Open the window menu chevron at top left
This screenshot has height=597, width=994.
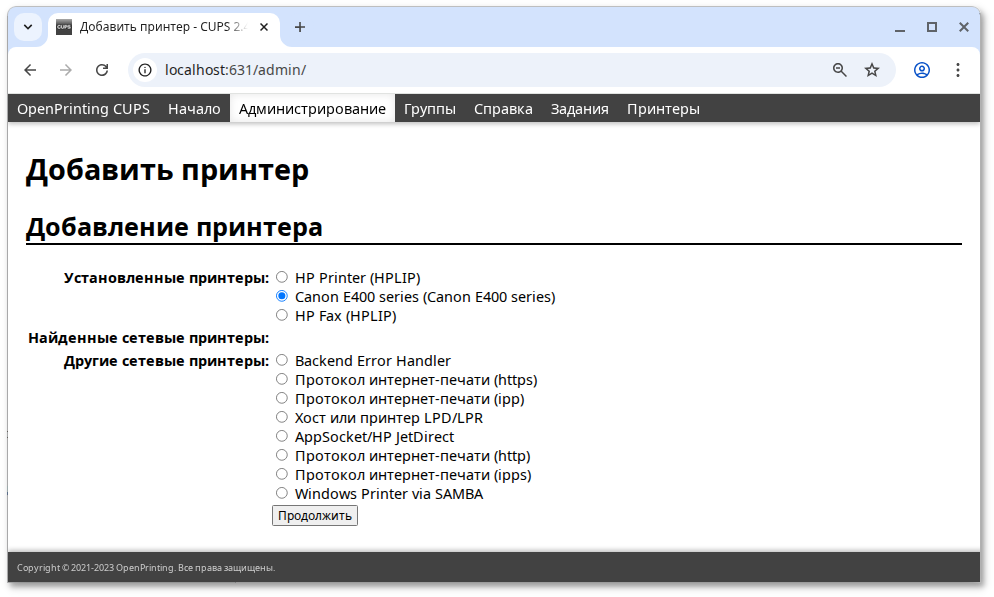26,27
